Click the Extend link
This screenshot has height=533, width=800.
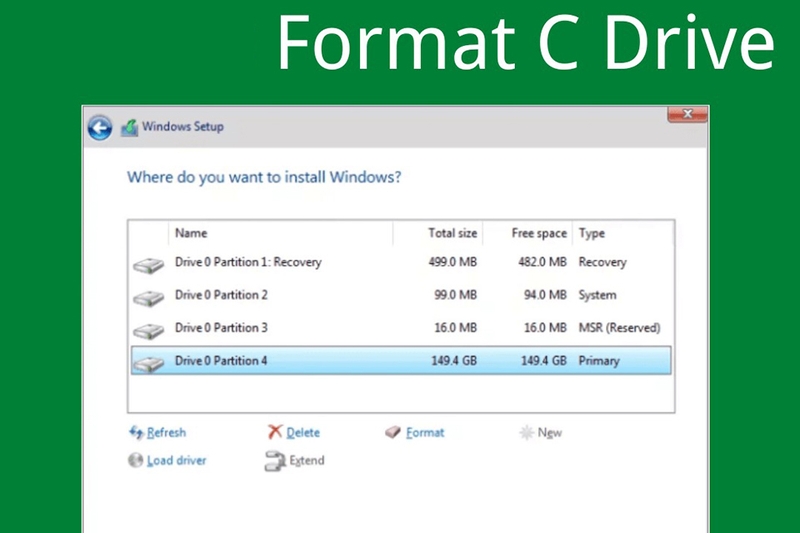[307, 460]
